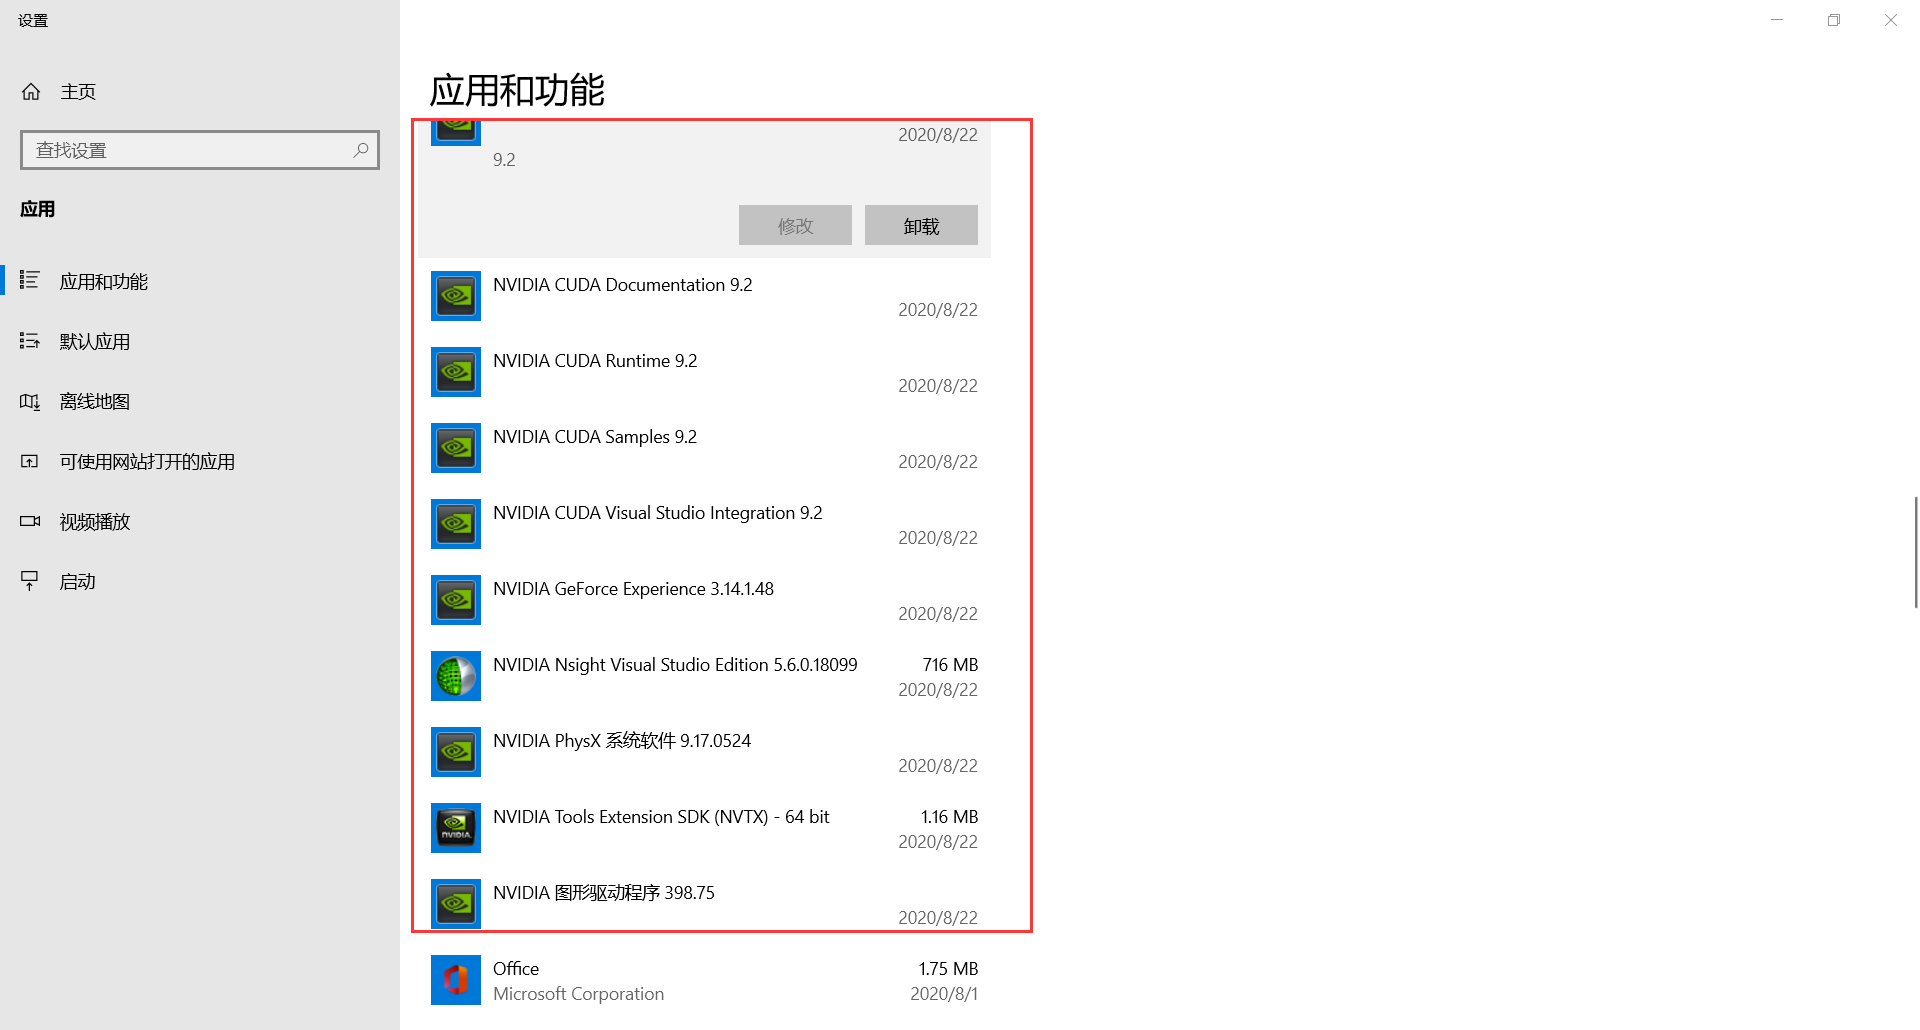Click version 9.2 text in expanded entry
The width and height of the screenshot is (1920, 1030).
504,160
